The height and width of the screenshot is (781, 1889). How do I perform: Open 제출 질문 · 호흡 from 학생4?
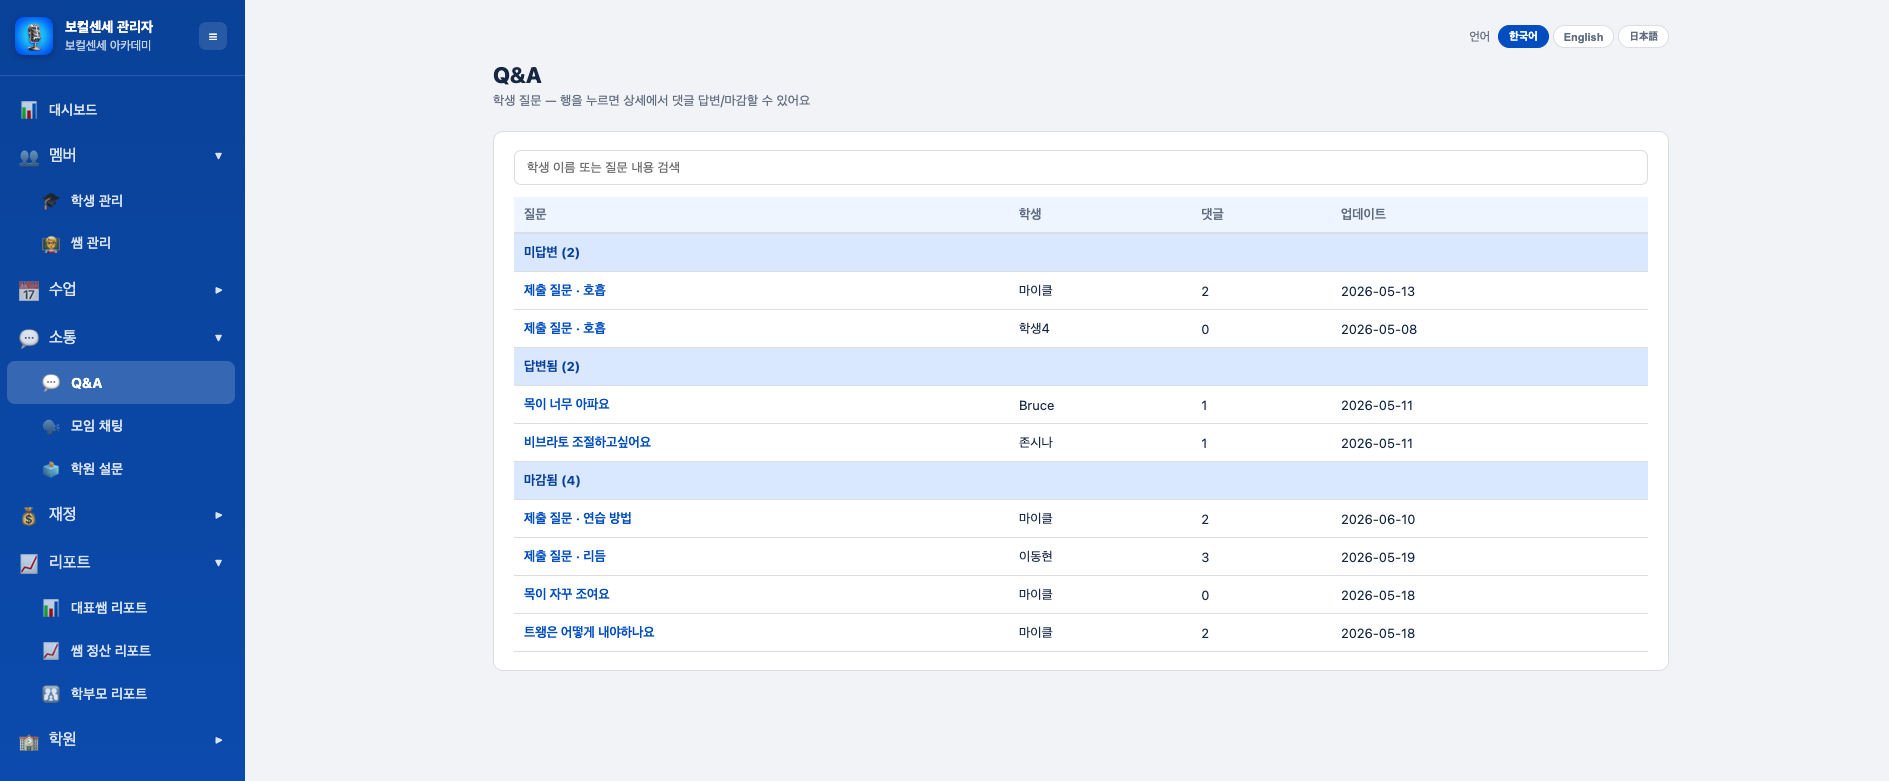565,328
